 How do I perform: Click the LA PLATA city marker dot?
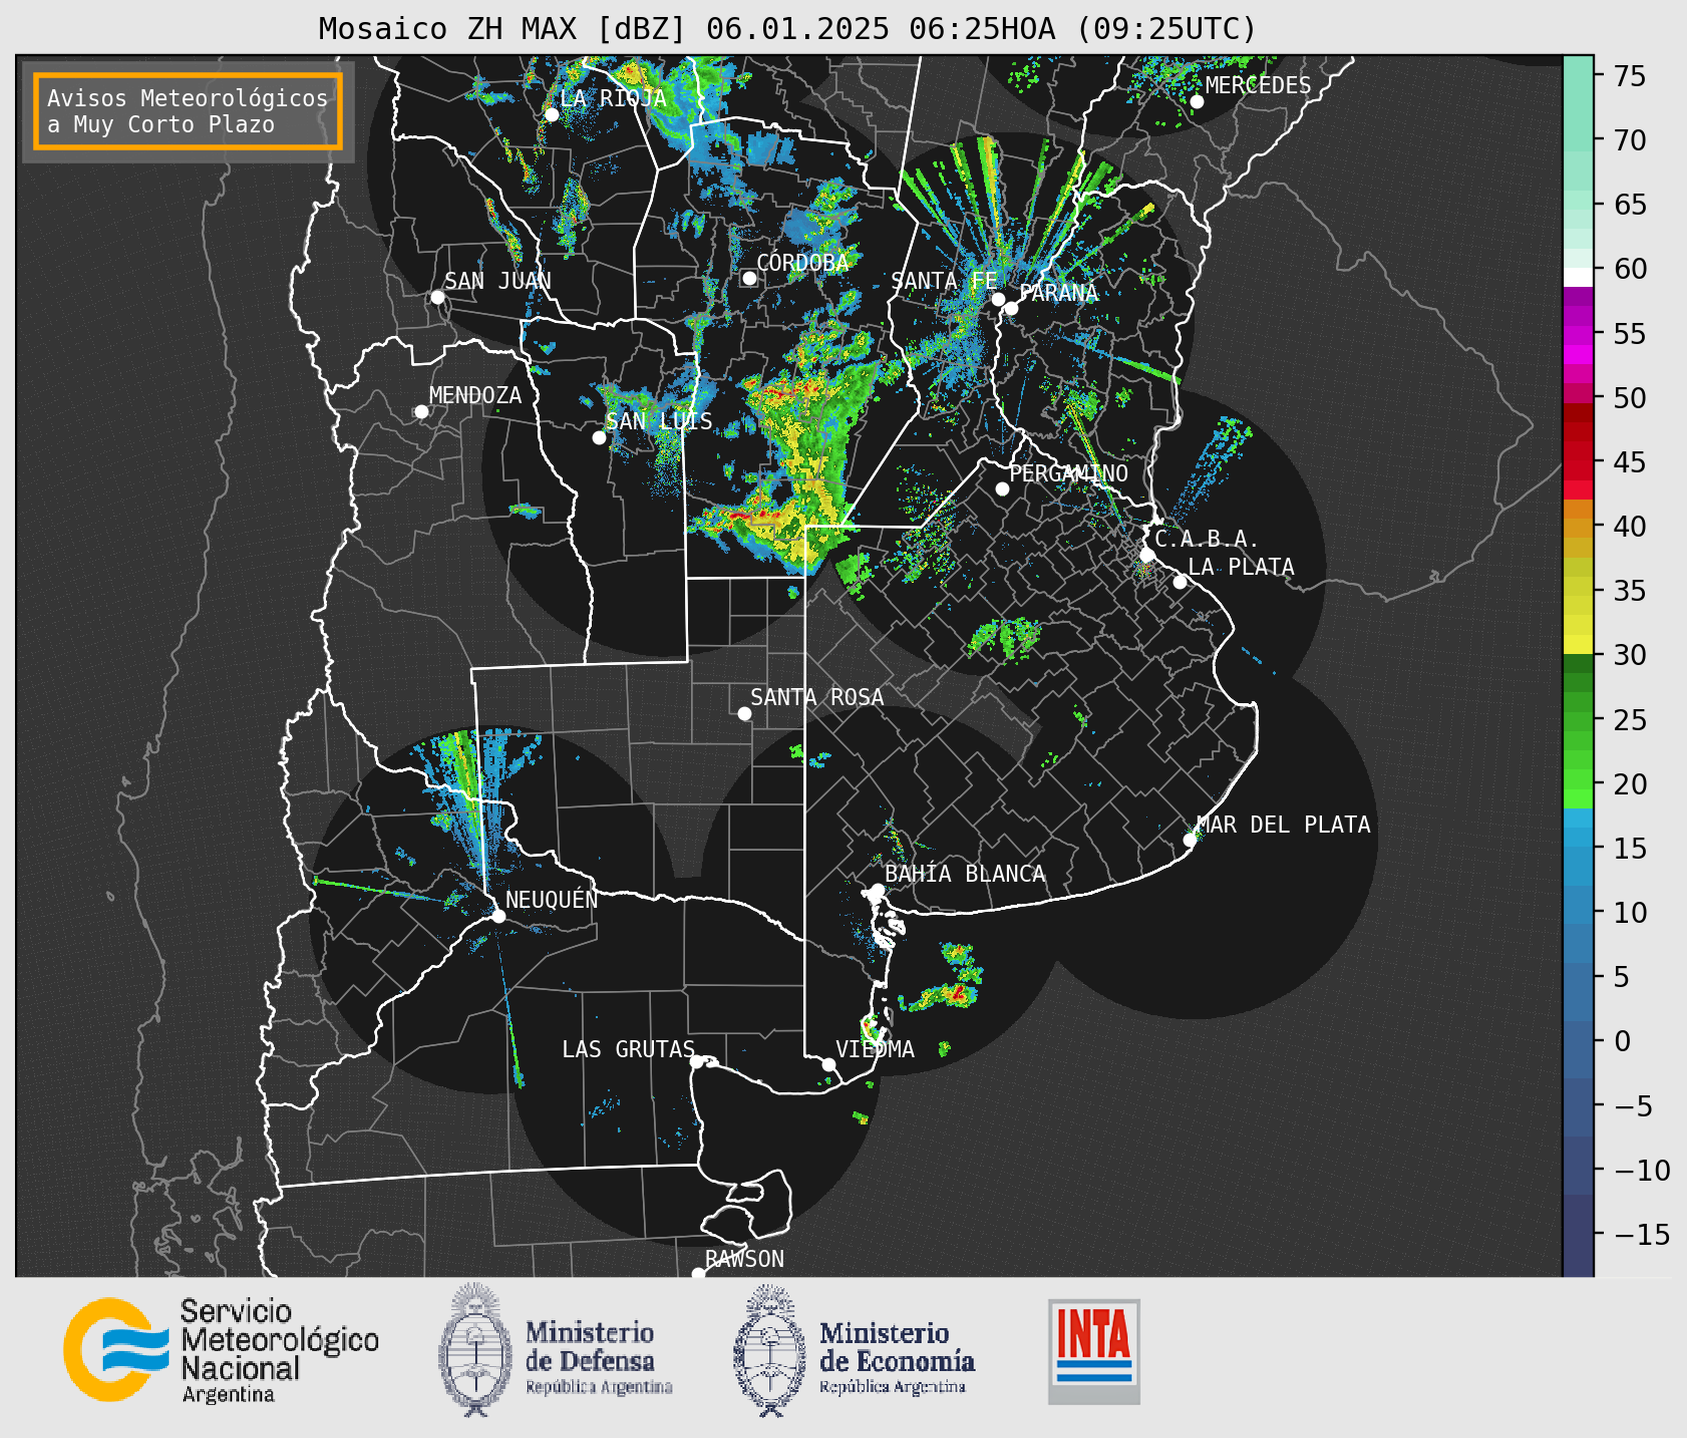1180,582
